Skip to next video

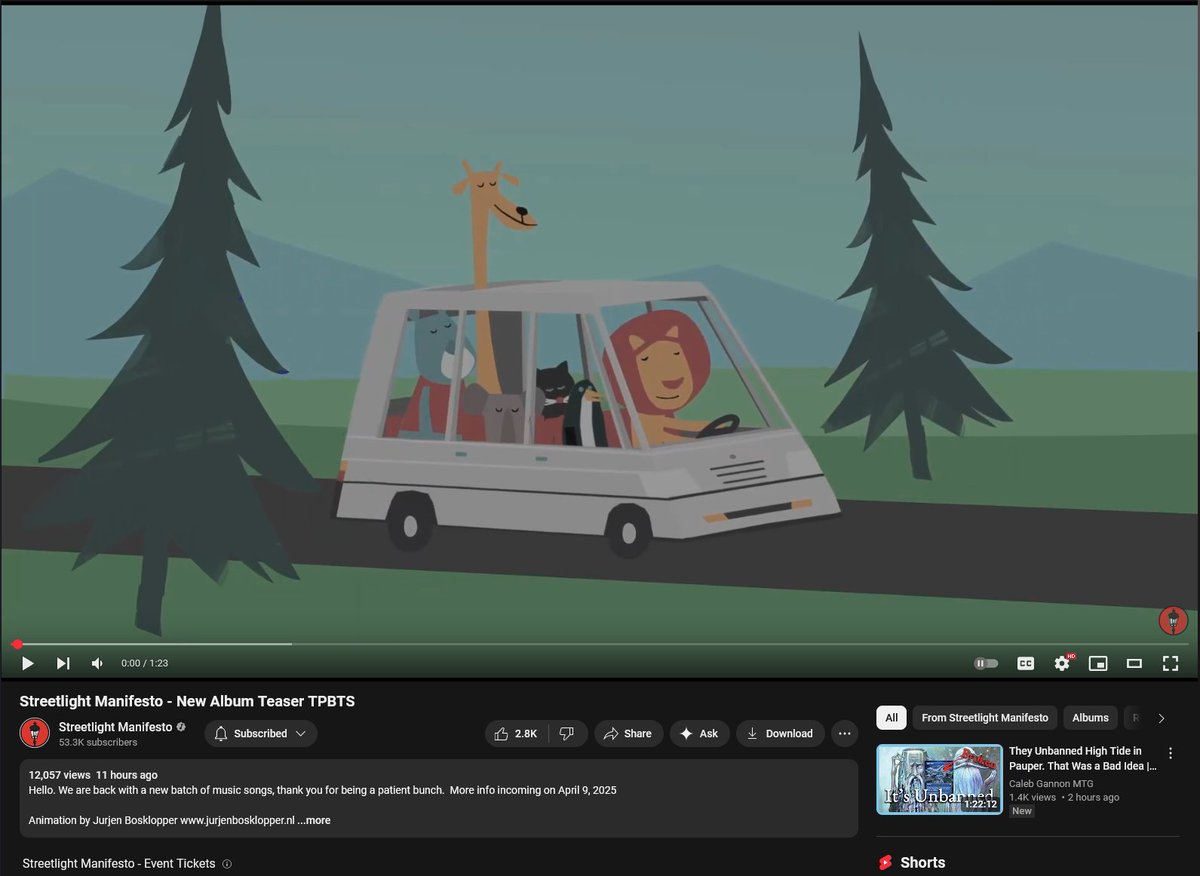(x=63, y=663)
